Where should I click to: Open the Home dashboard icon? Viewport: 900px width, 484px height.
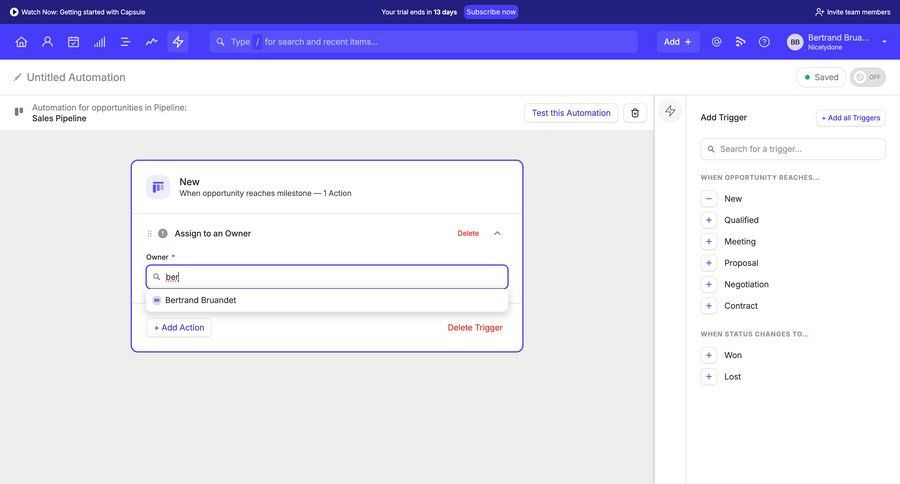click(21, 42)
